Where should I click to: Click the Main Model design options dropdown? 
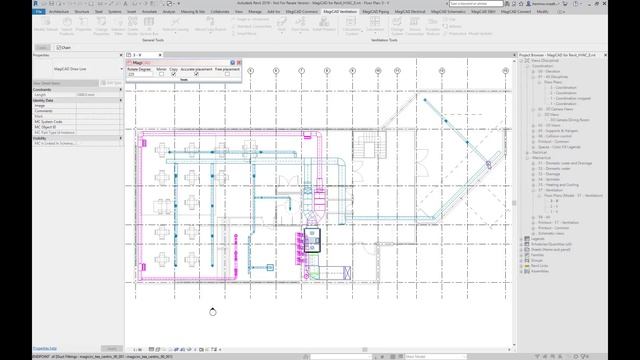point(436,356)
